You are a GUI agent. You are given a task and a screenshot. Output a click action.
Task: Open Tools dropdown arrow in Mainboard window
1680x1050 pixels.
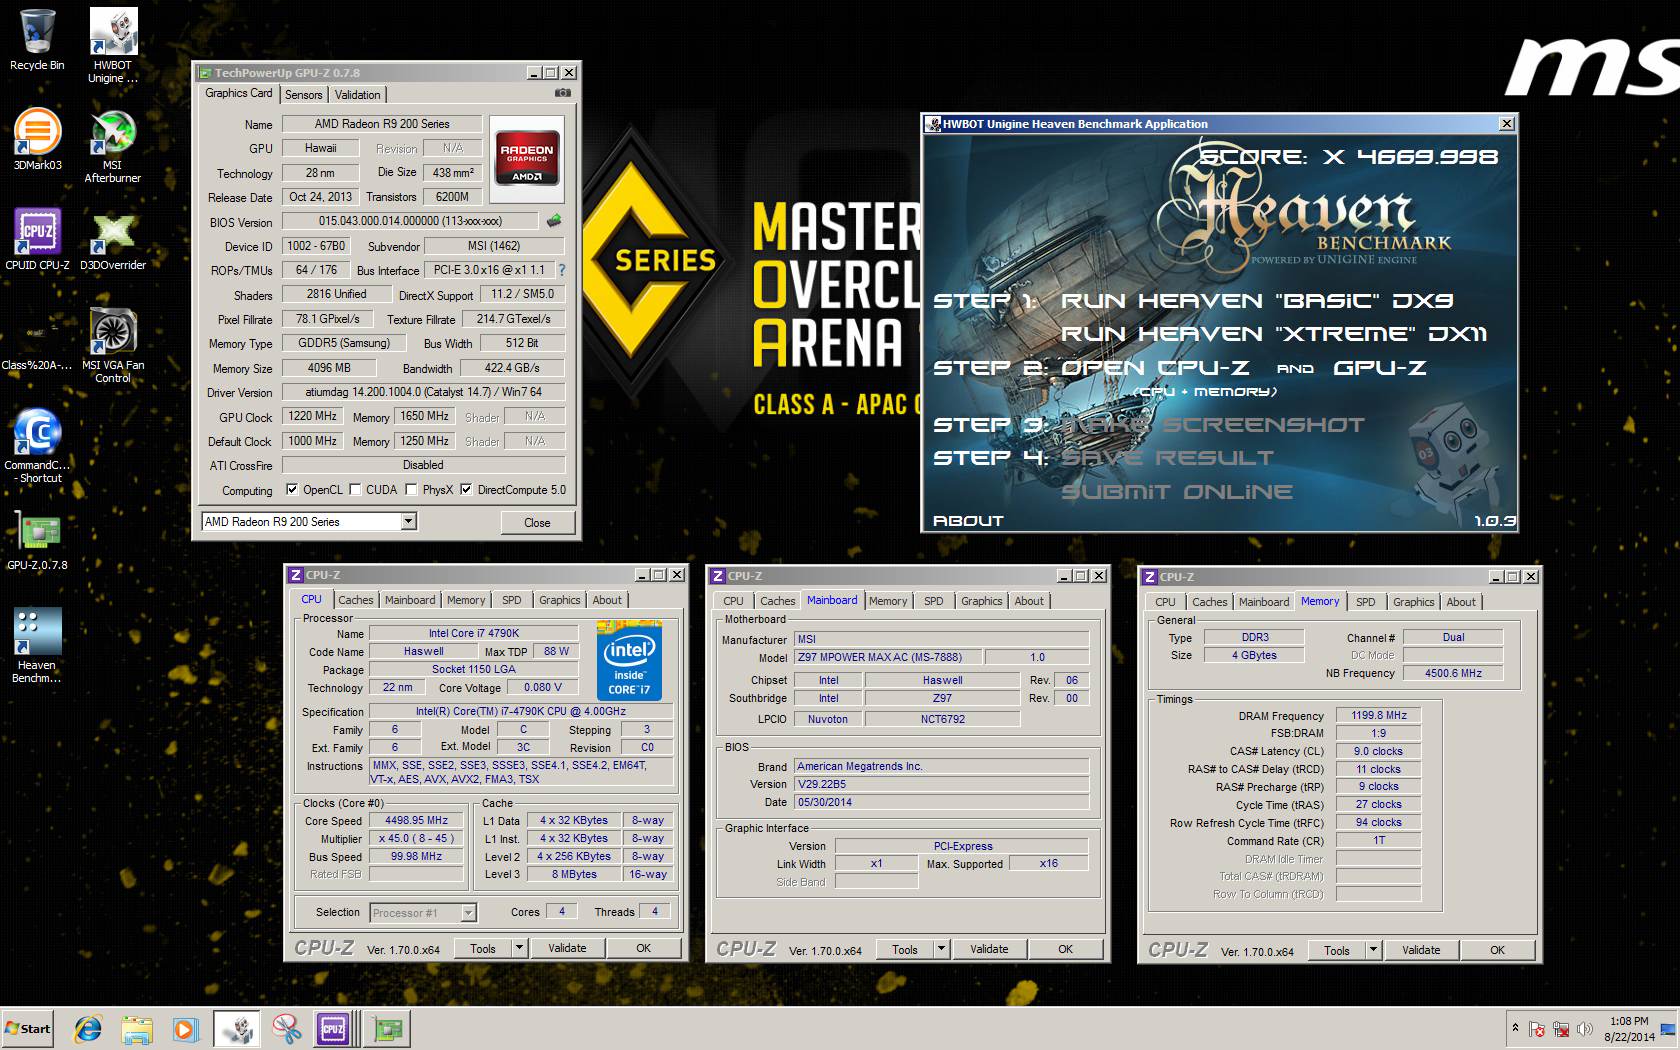tap(941, 948)
